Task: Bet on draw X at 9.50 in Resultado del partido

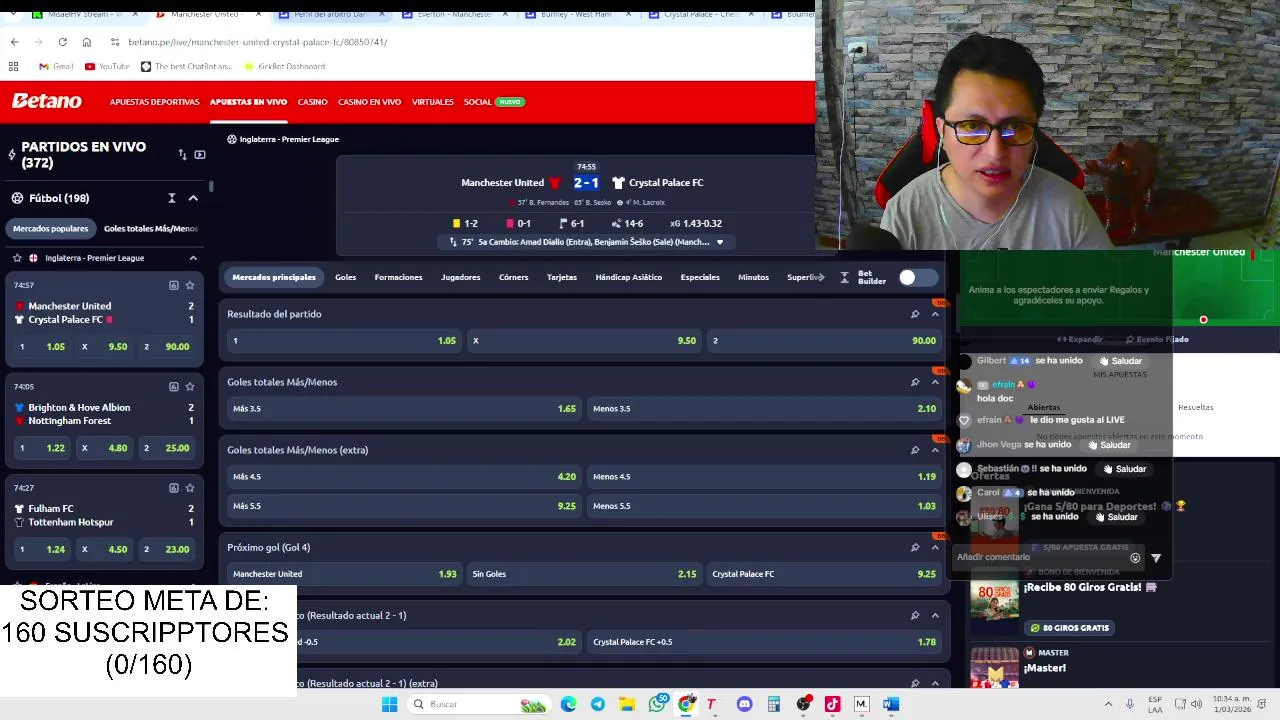Action: click(584, 341)
